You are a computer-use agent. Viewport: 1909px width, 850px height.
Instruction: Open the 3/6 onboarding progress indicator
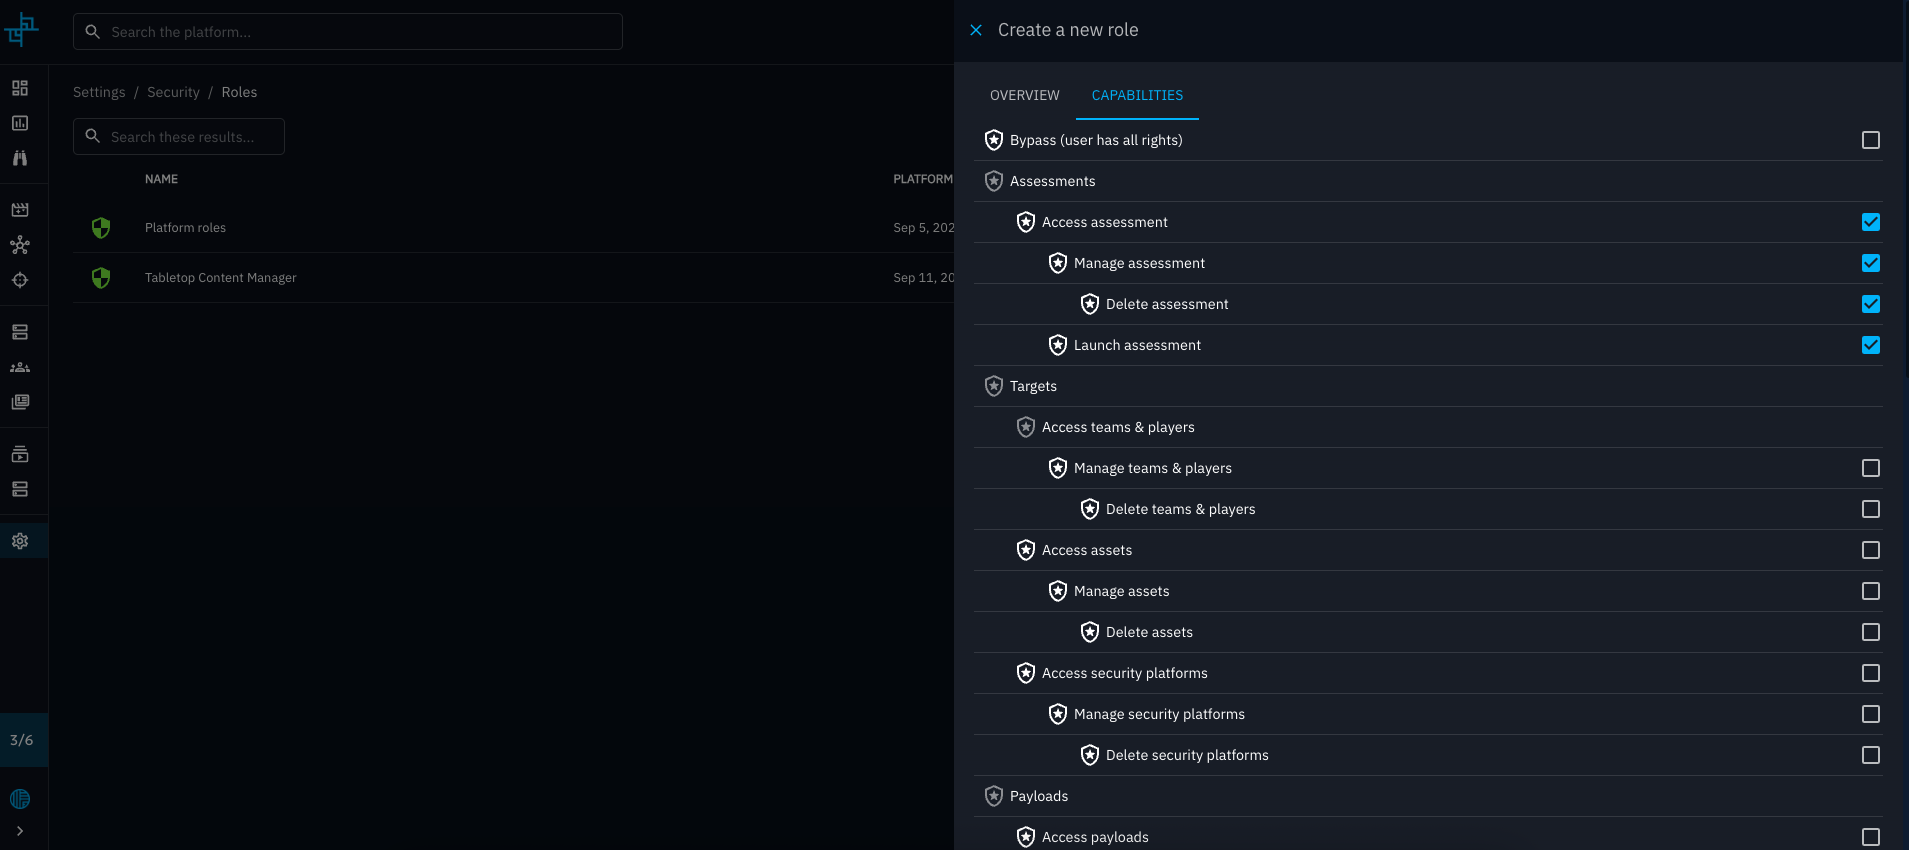(x=22, y=740)
